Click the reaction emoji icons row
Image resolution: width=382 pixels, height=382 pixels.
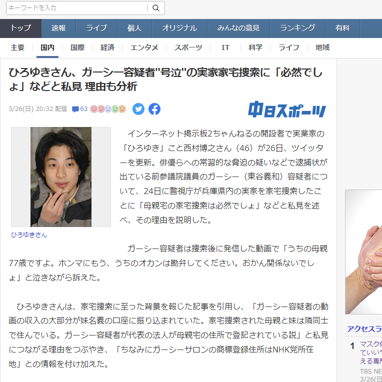click(x=108, y=109)
